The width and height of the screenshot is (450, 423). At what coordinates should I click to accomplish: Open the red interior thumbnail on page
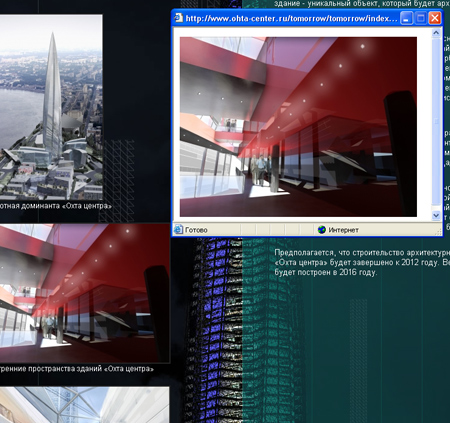click(x=84, y=293)
